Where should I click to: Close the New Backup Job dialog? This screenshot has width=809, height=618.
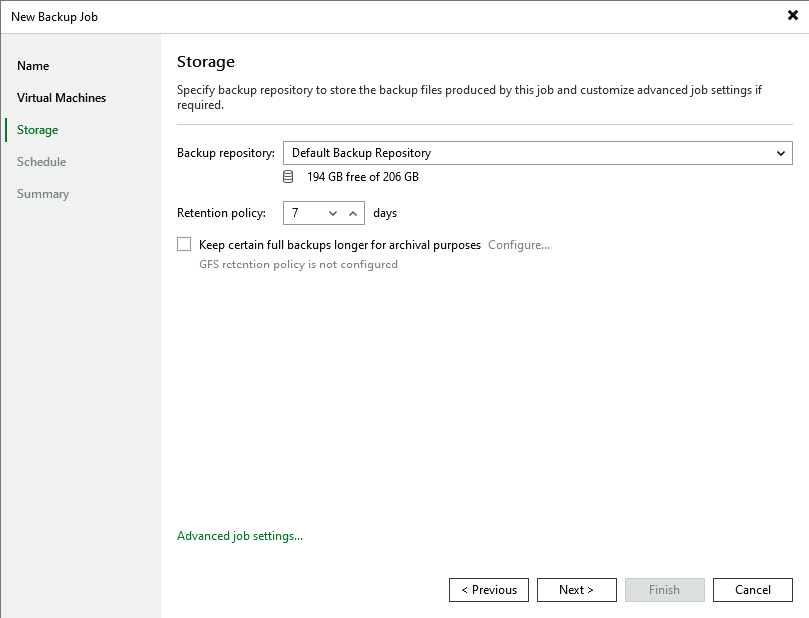pos(792,15)
